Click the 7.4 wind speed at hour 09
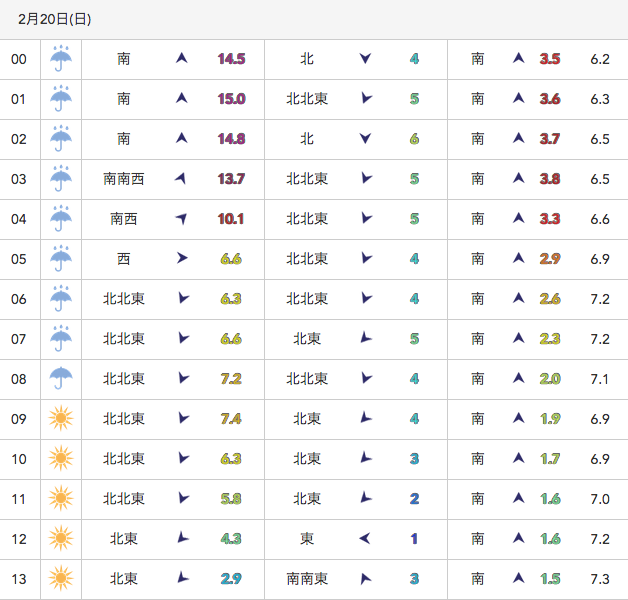 click(231, 419)
